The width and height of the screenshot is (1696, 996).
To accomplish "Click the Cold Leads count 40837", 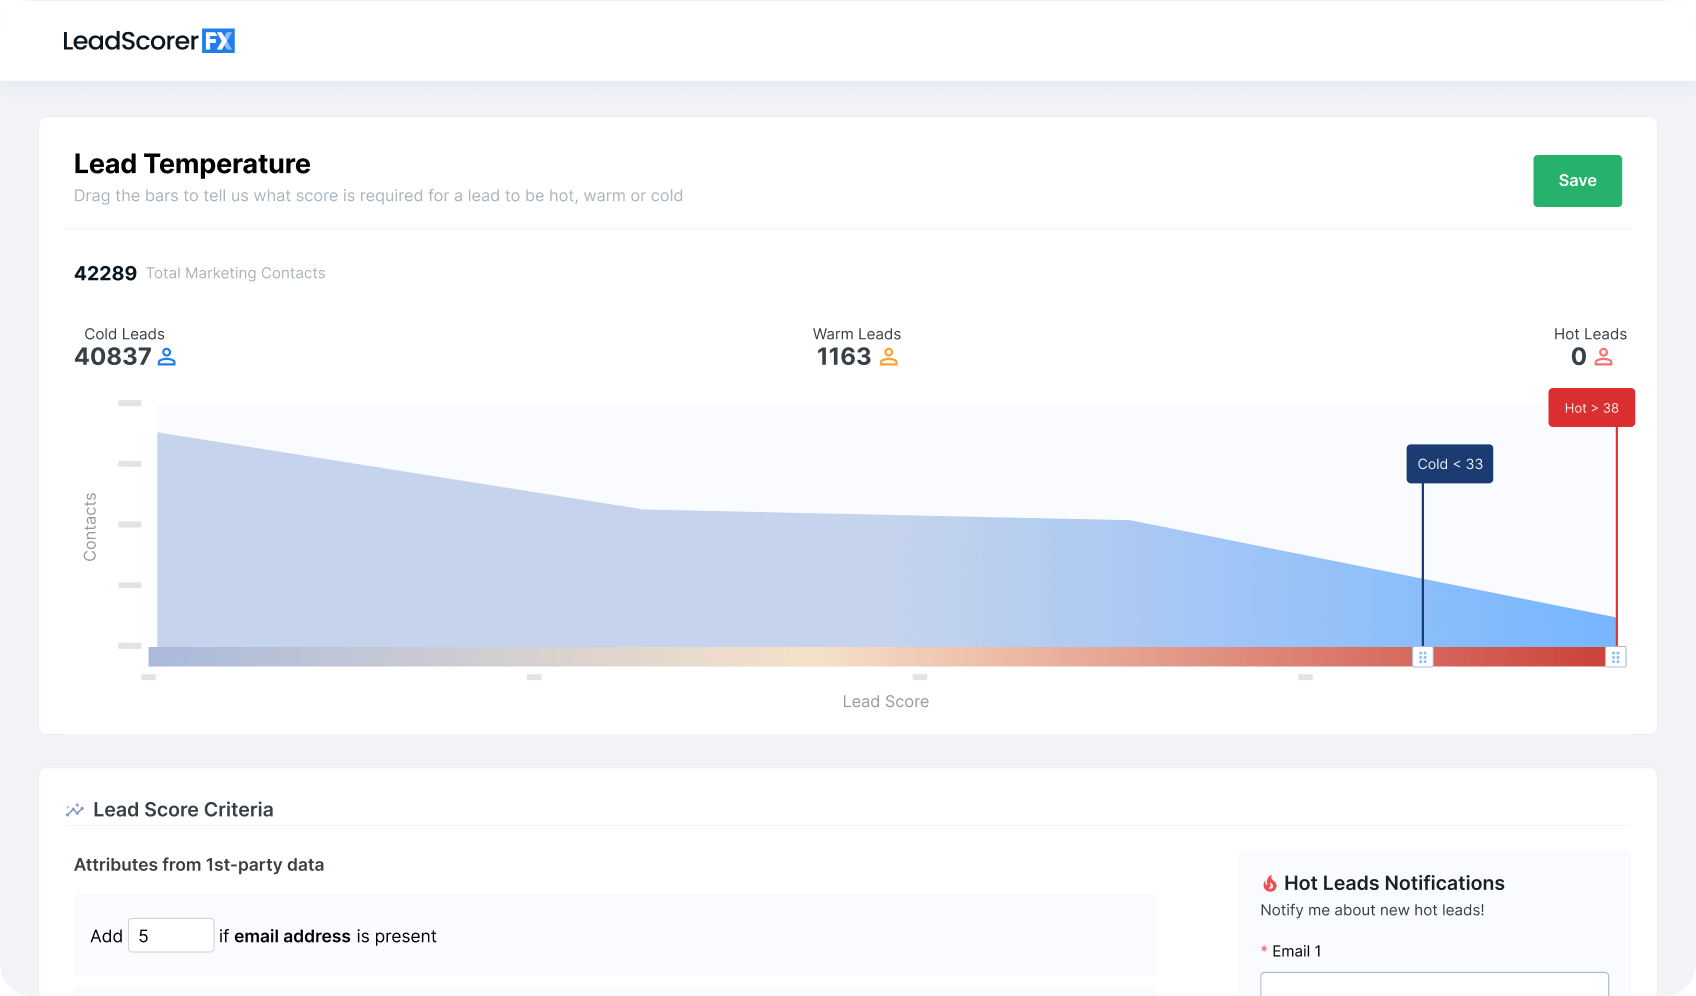I will [x=113, y=357].
